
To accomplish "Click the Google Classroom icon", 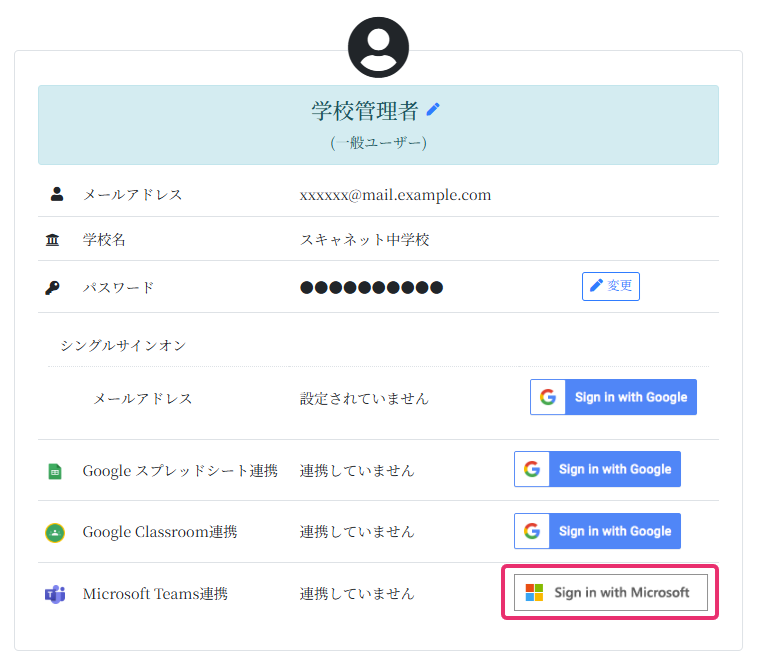I will coord(55,533).
